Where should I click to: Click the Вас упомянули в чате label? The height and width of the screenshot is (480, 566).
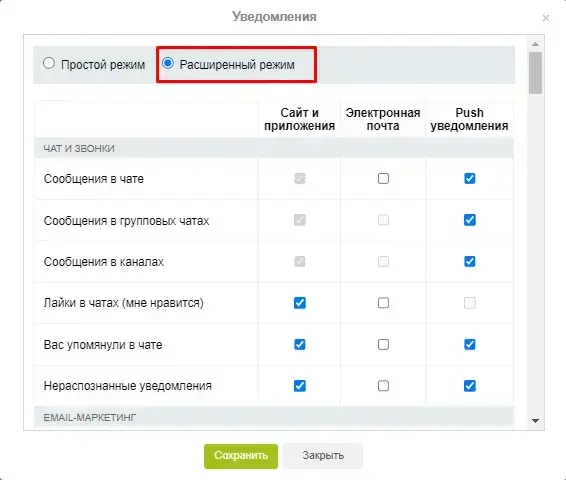(103, 345)
